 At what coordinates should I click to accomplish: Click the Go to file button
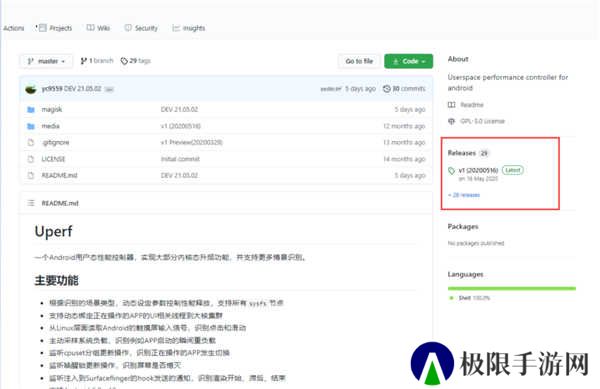[359, 61]
